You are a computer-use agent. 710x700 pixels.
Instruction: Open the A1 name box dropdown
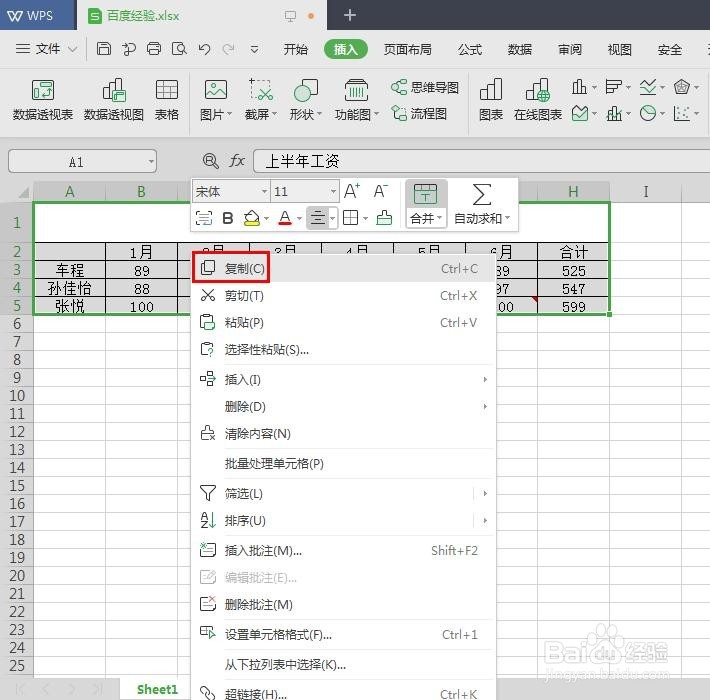point(151,161)
